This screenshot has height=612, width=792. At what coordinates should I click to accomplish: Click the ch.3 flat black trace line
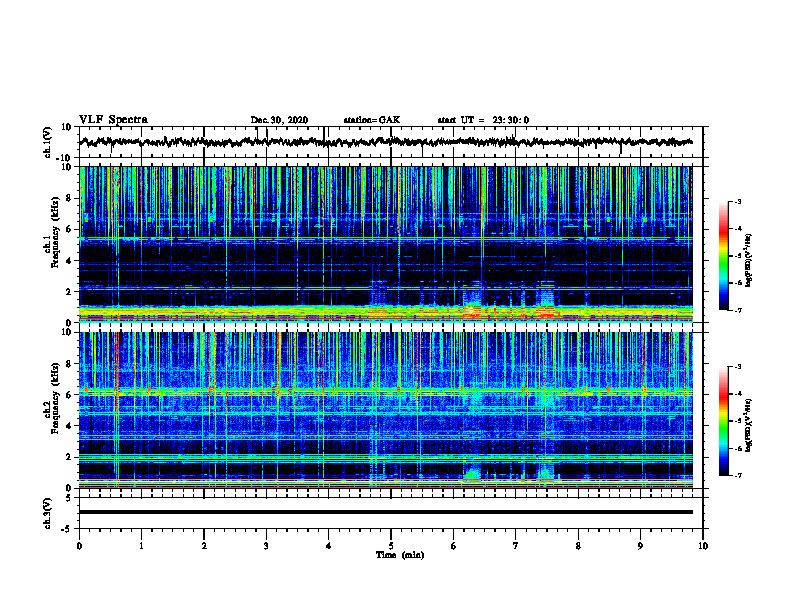(386, 512)
